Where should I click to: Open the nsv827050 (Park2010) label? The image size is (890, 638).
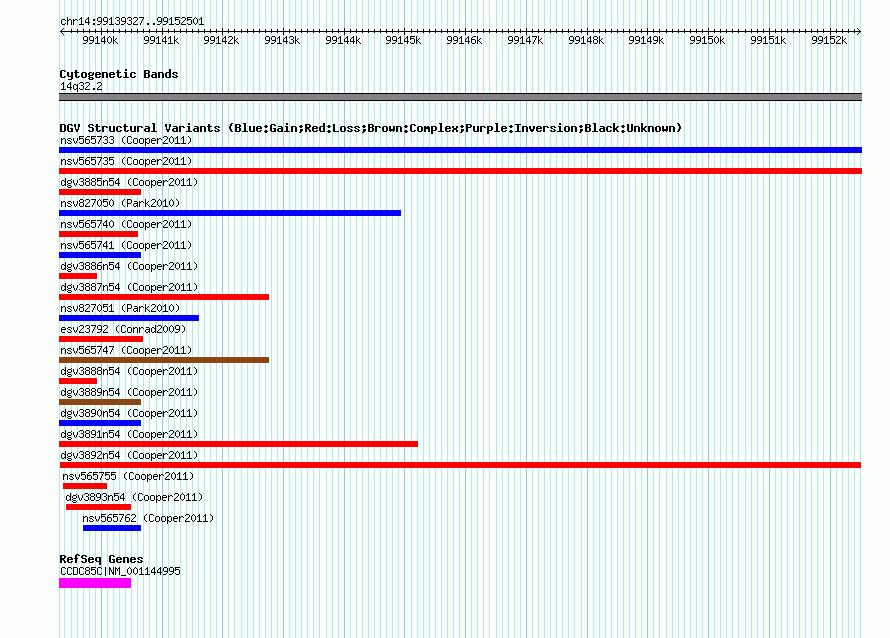click(120, 203)
